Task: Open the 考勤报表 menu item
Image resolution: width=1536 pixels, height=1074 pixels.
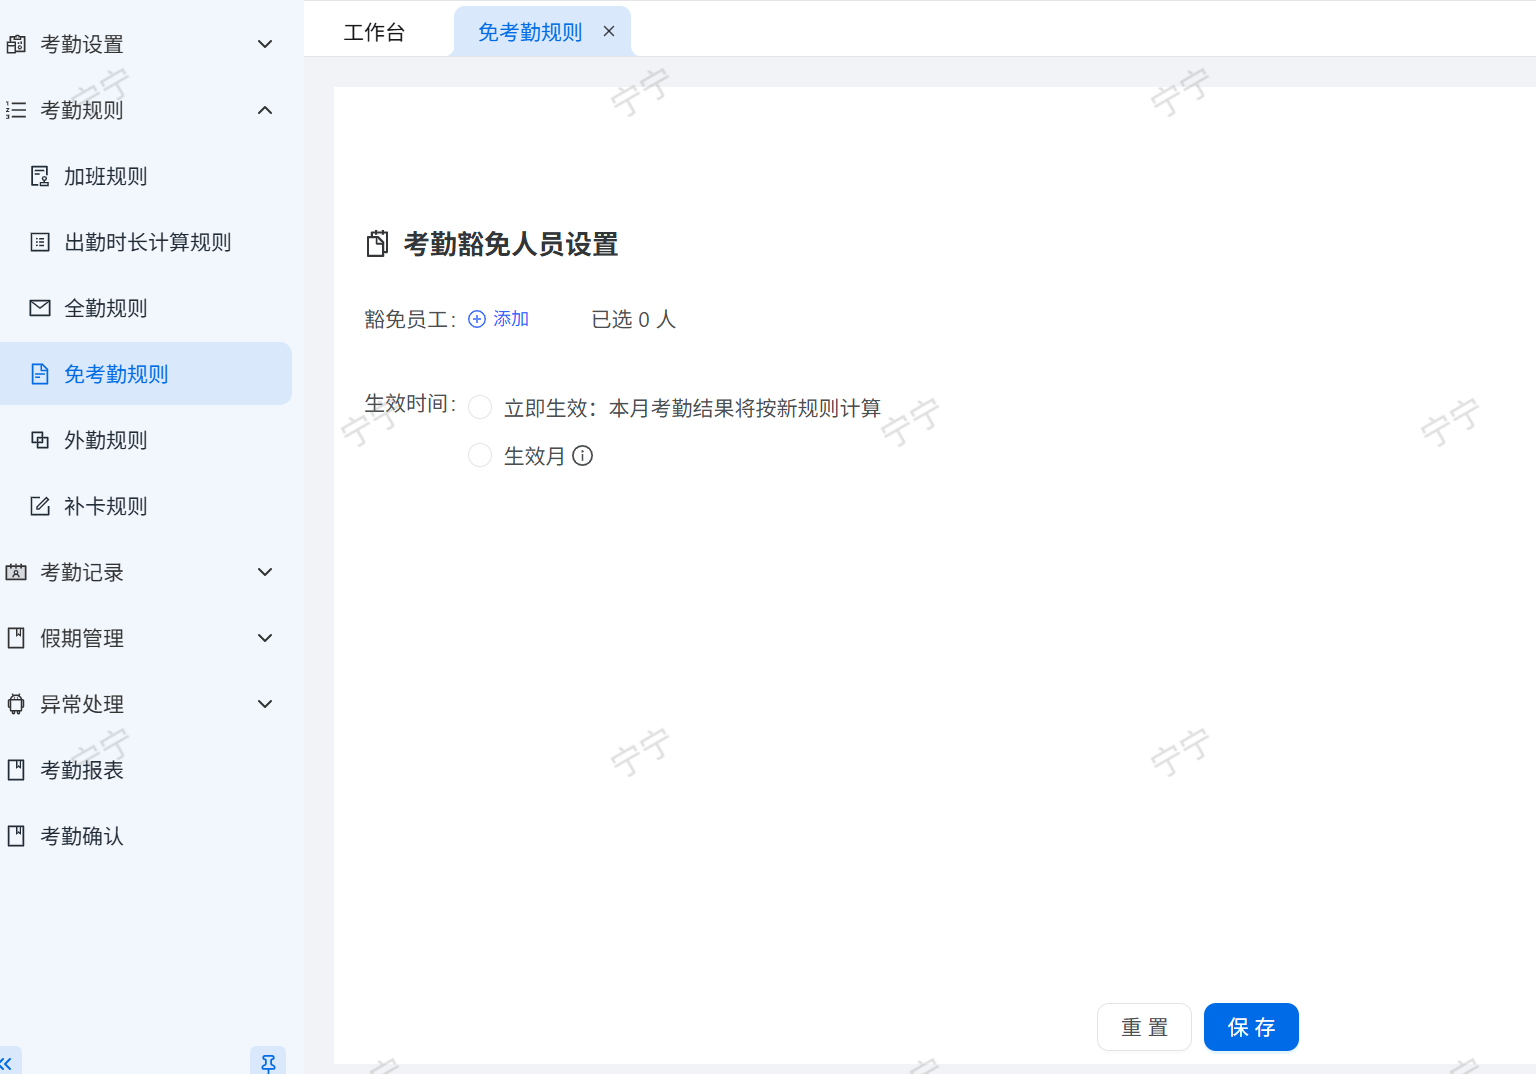Action: [x=82, y=770]
